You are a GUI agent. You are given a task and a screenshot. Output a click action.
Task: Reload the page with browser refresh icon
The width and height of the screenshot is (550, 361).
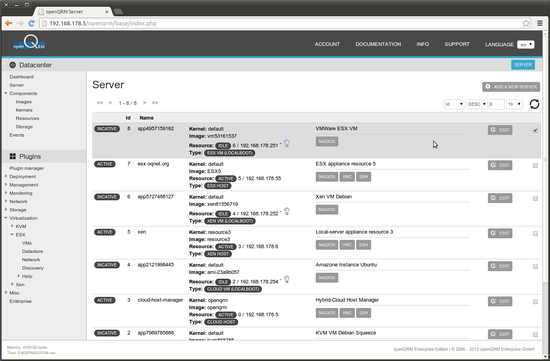point(31,23)
